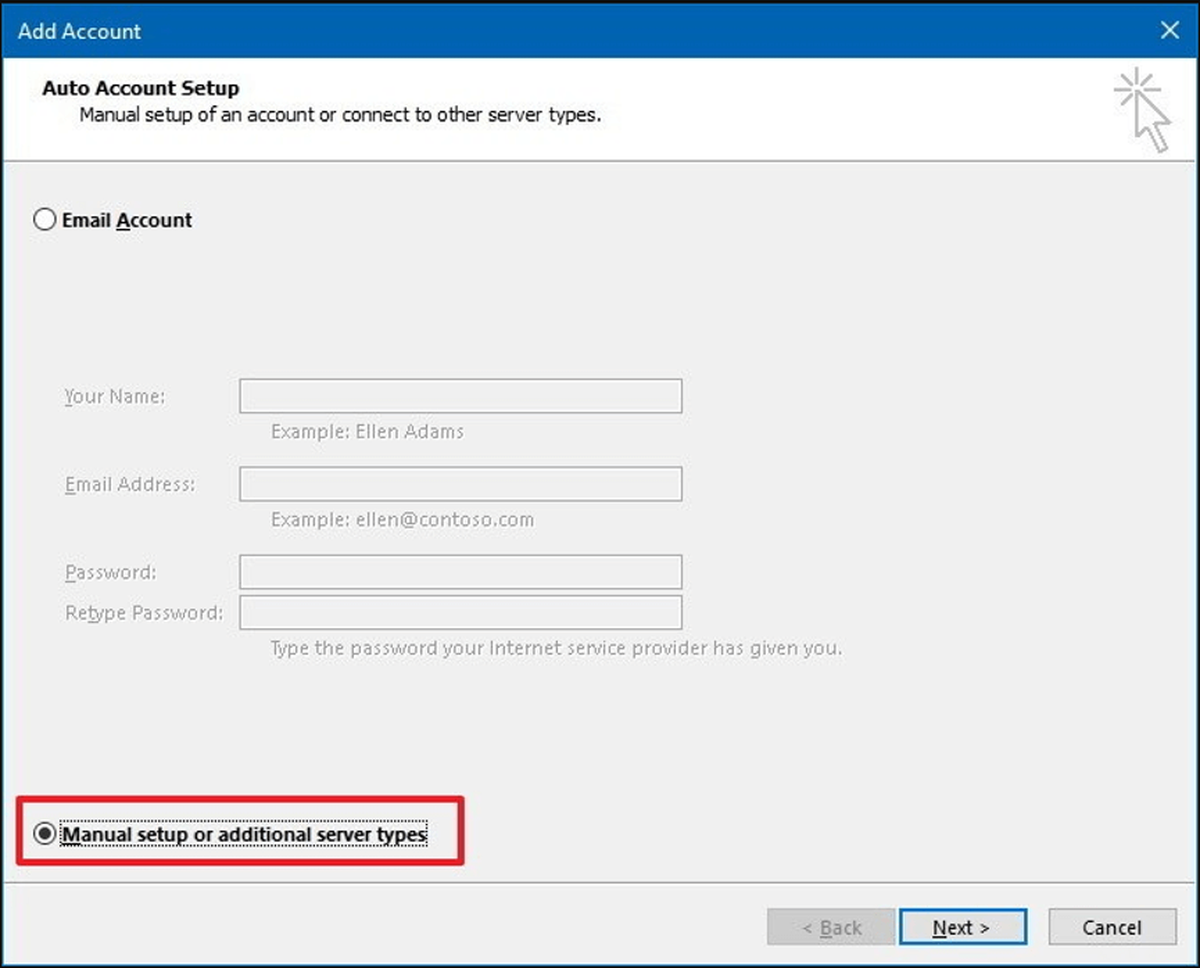Screen dimensions: 1200x968
Task: Click the Your Name text field
Action: coord(461,396)
